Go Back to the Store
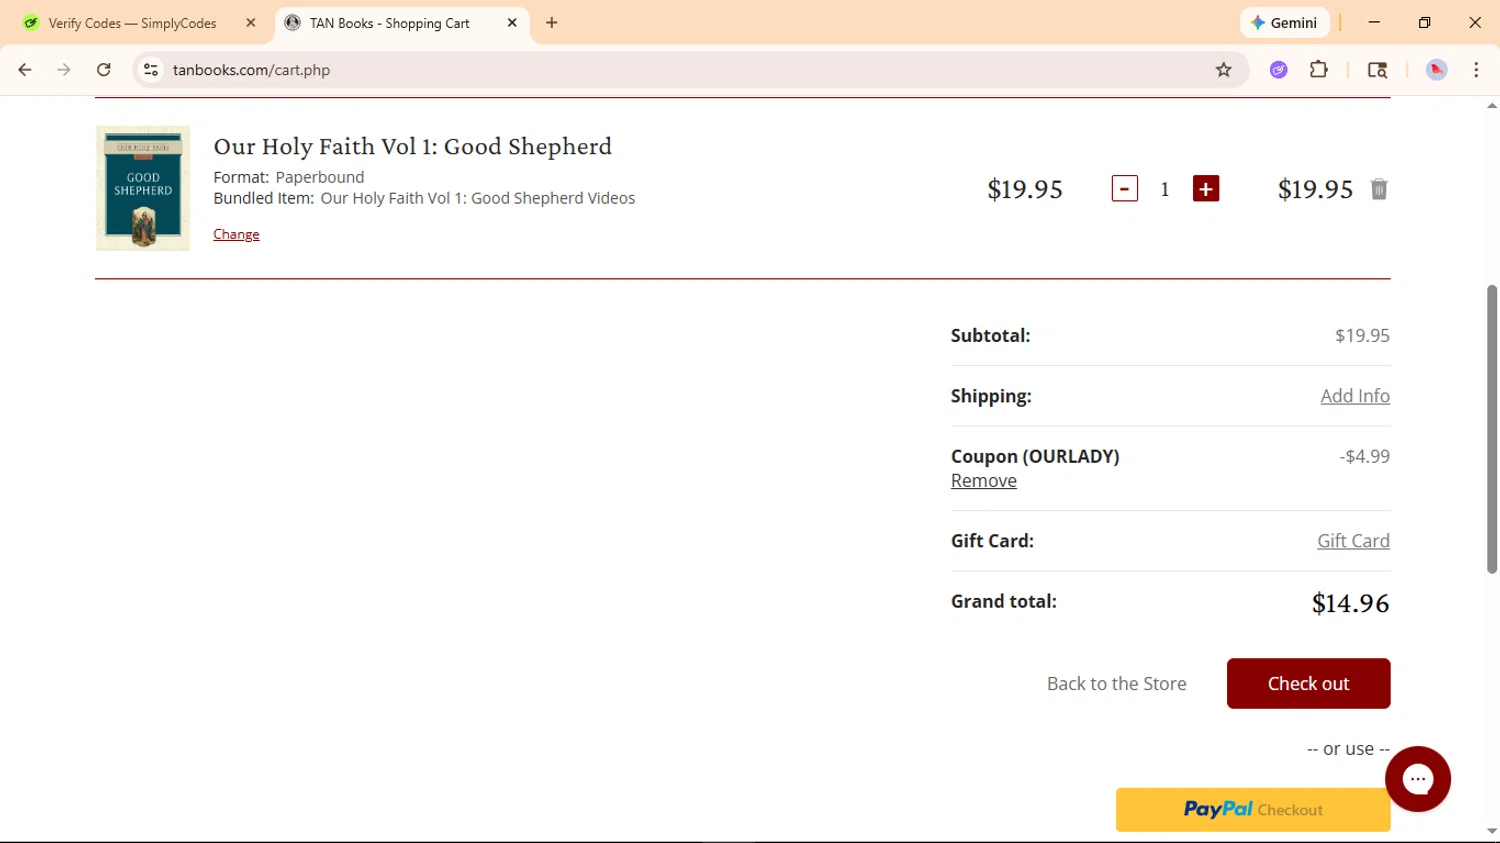 tap(1117, 684)
